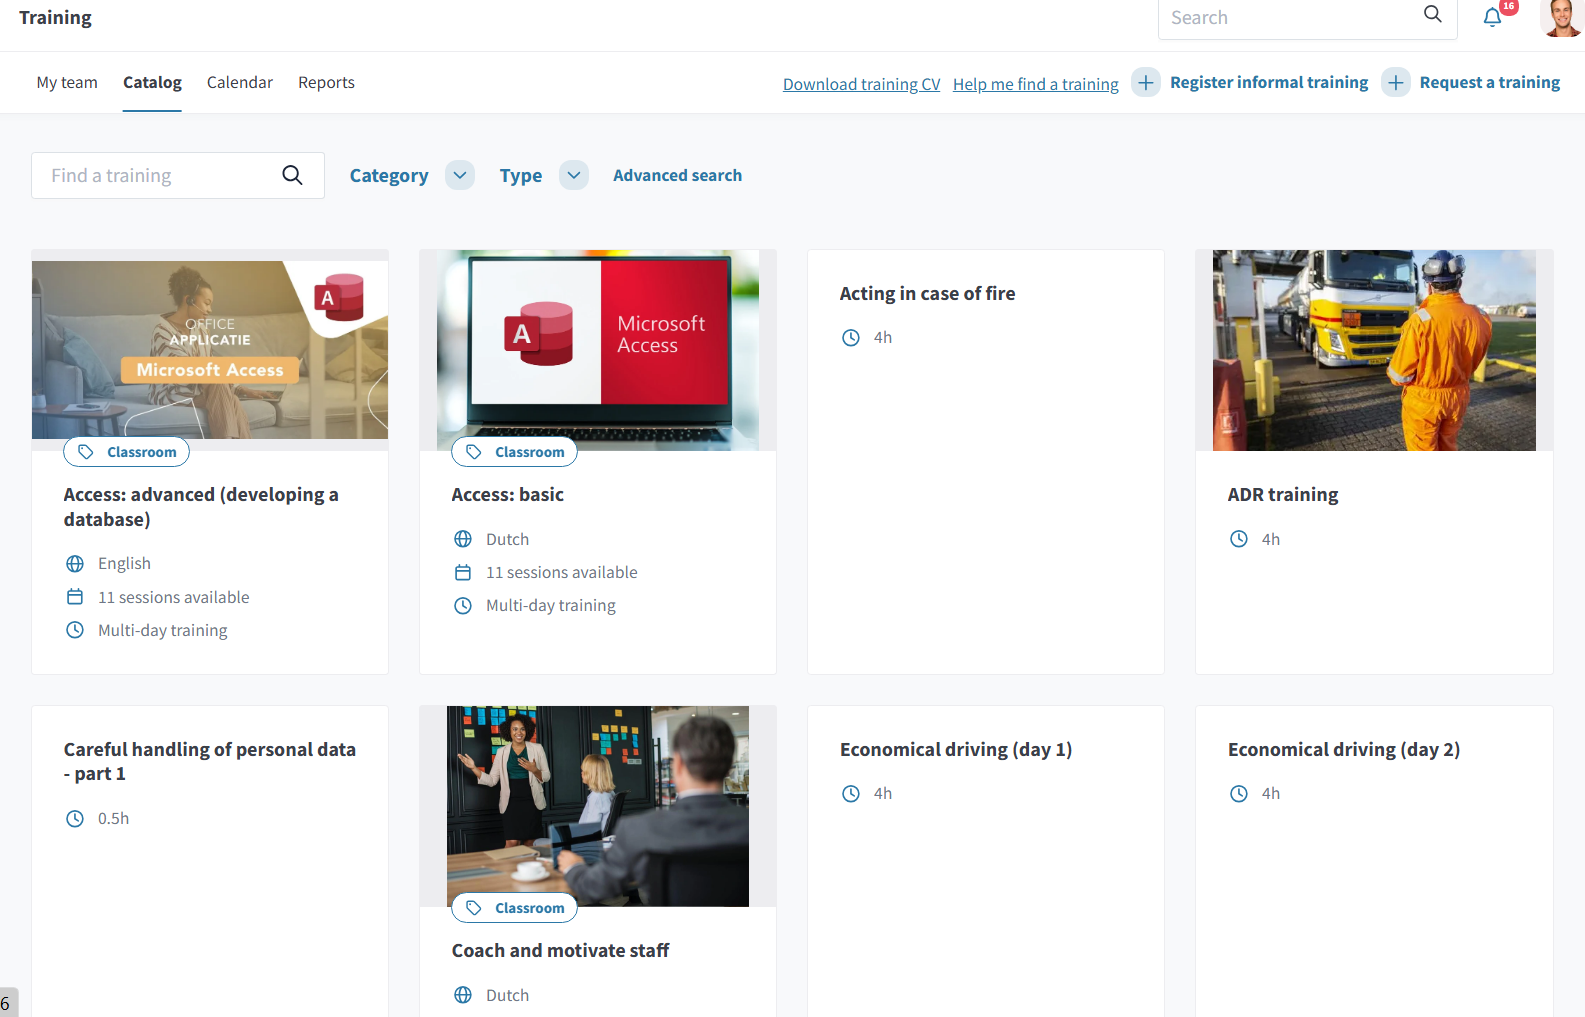Click clock icon under ADR training
Screen dimensions: 1585x1017
1239,539
